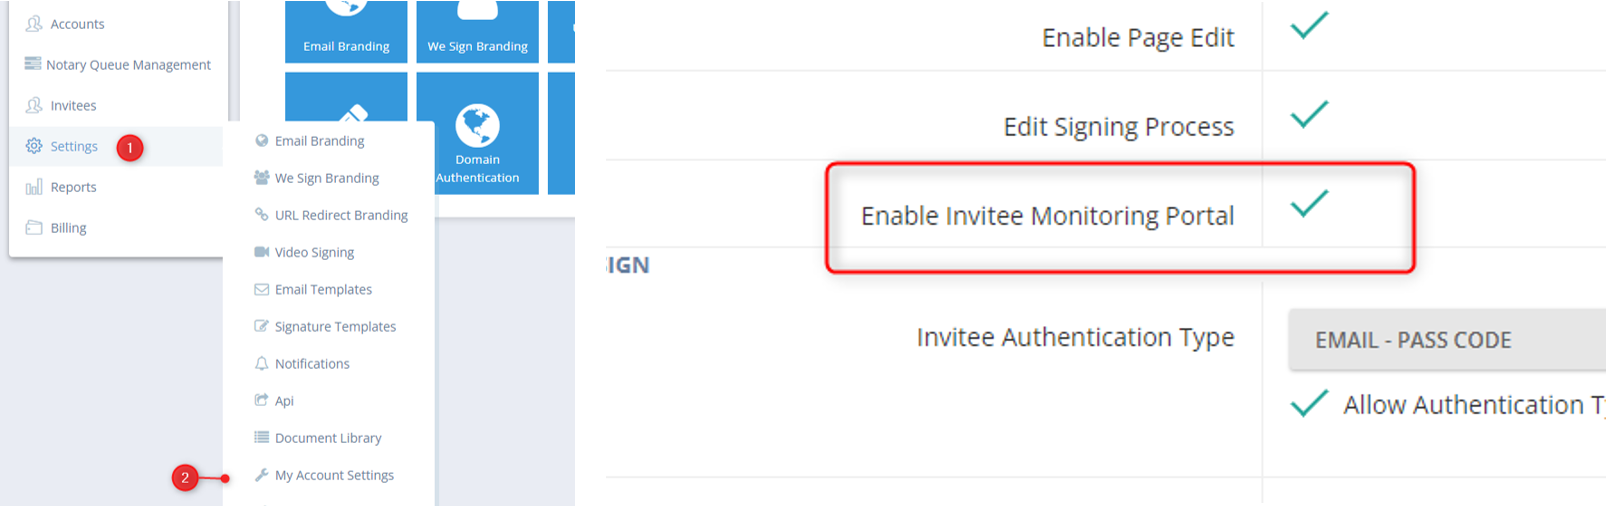Go to the Accounts page
This screenshot has width=1606, height=506.
77,24
